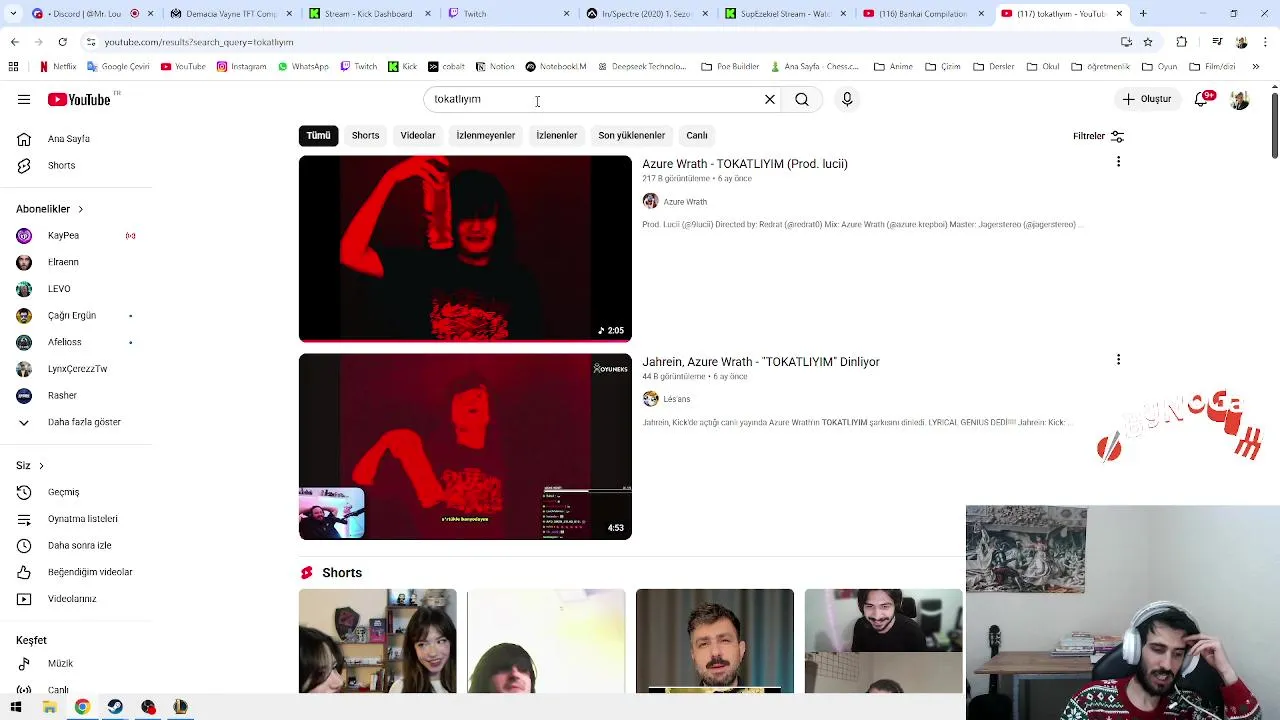
Task: Select the Son yüklenenler filter chip
Action: point(631,135)
